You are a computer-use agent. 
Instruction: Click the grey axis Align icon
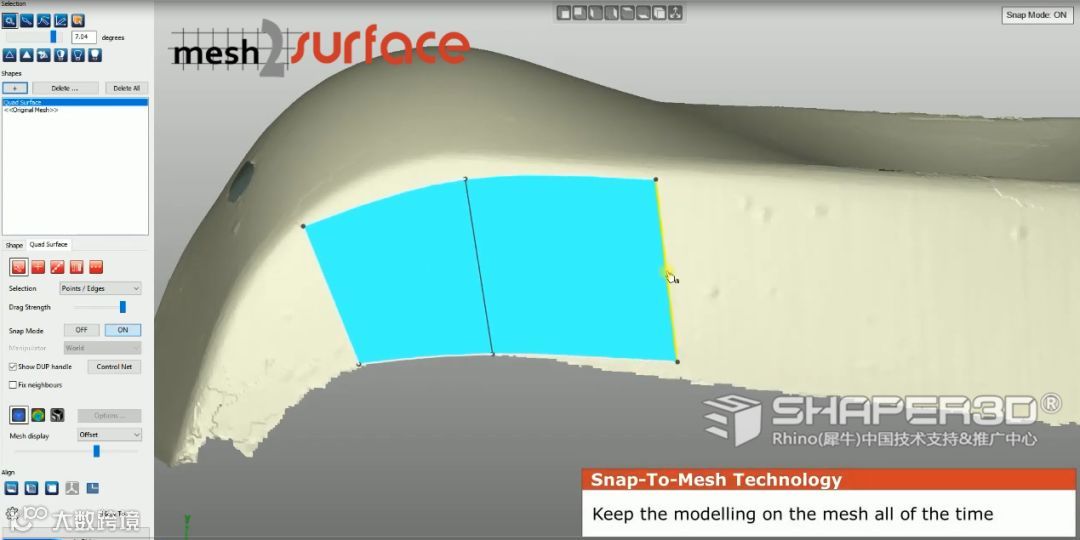(x=72, y=488)
